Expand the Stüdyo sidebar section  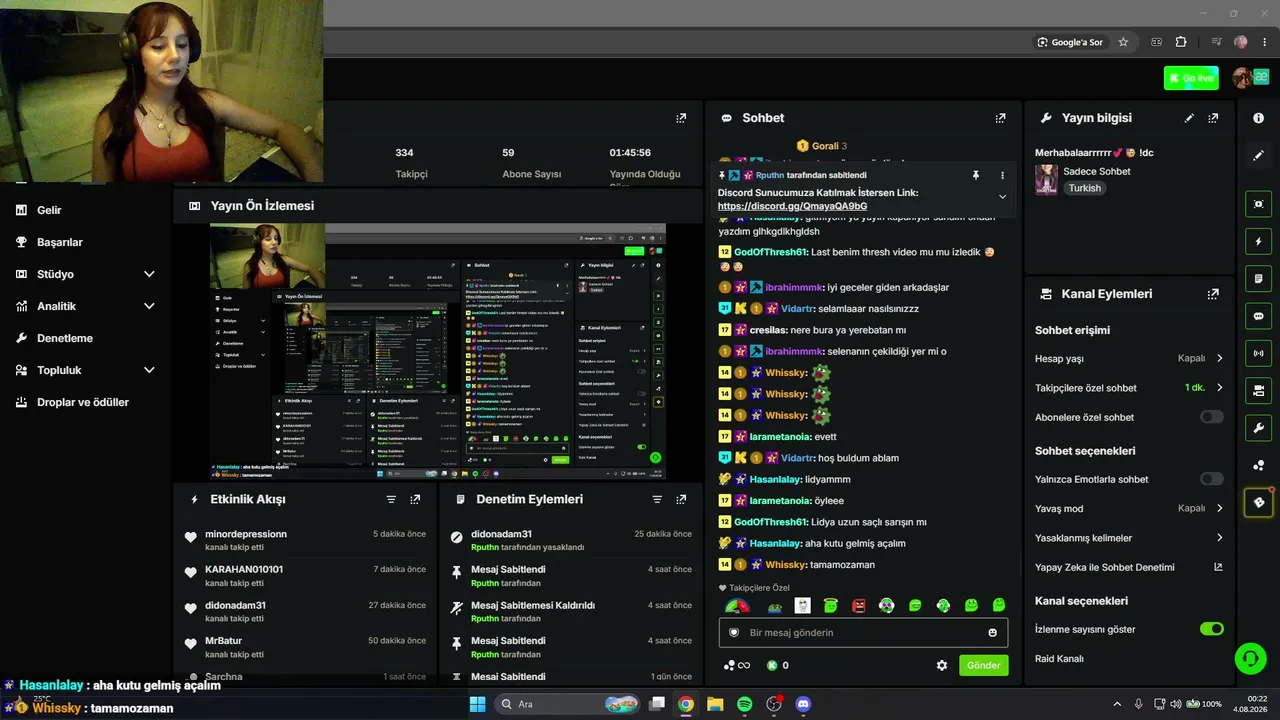149,274
